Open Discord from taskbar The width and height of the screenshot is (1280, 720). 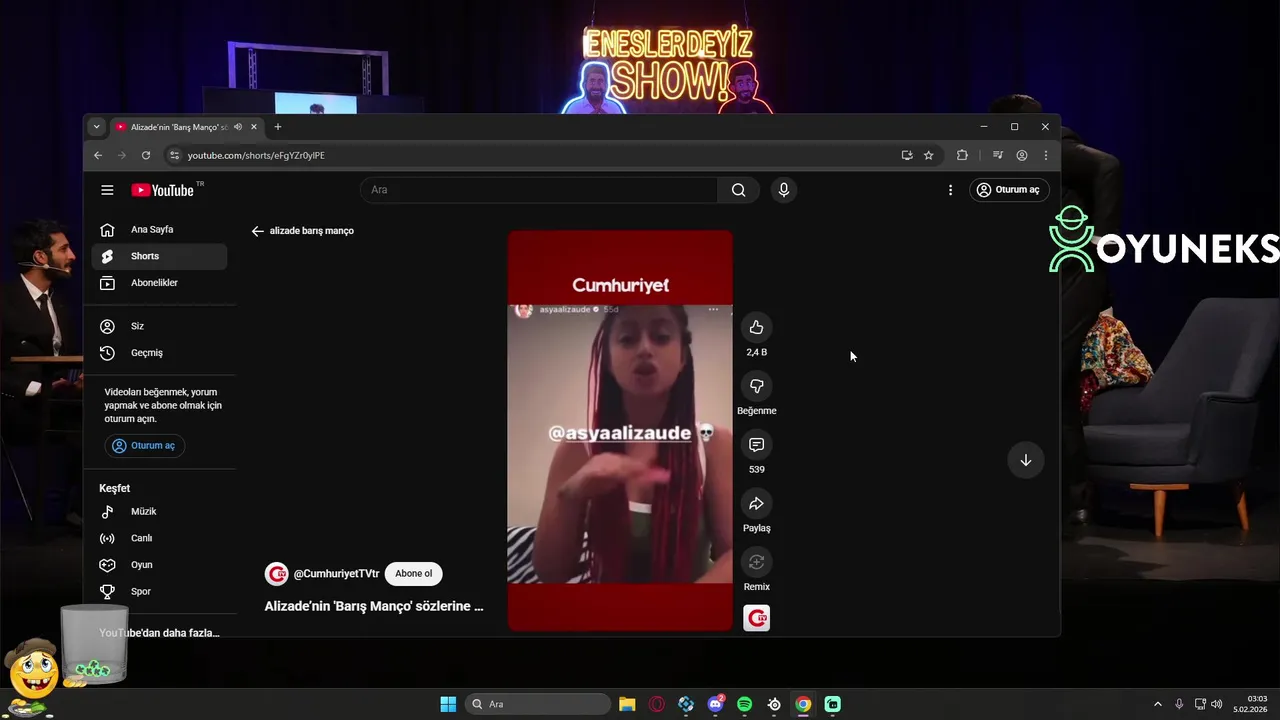[715, 704]
